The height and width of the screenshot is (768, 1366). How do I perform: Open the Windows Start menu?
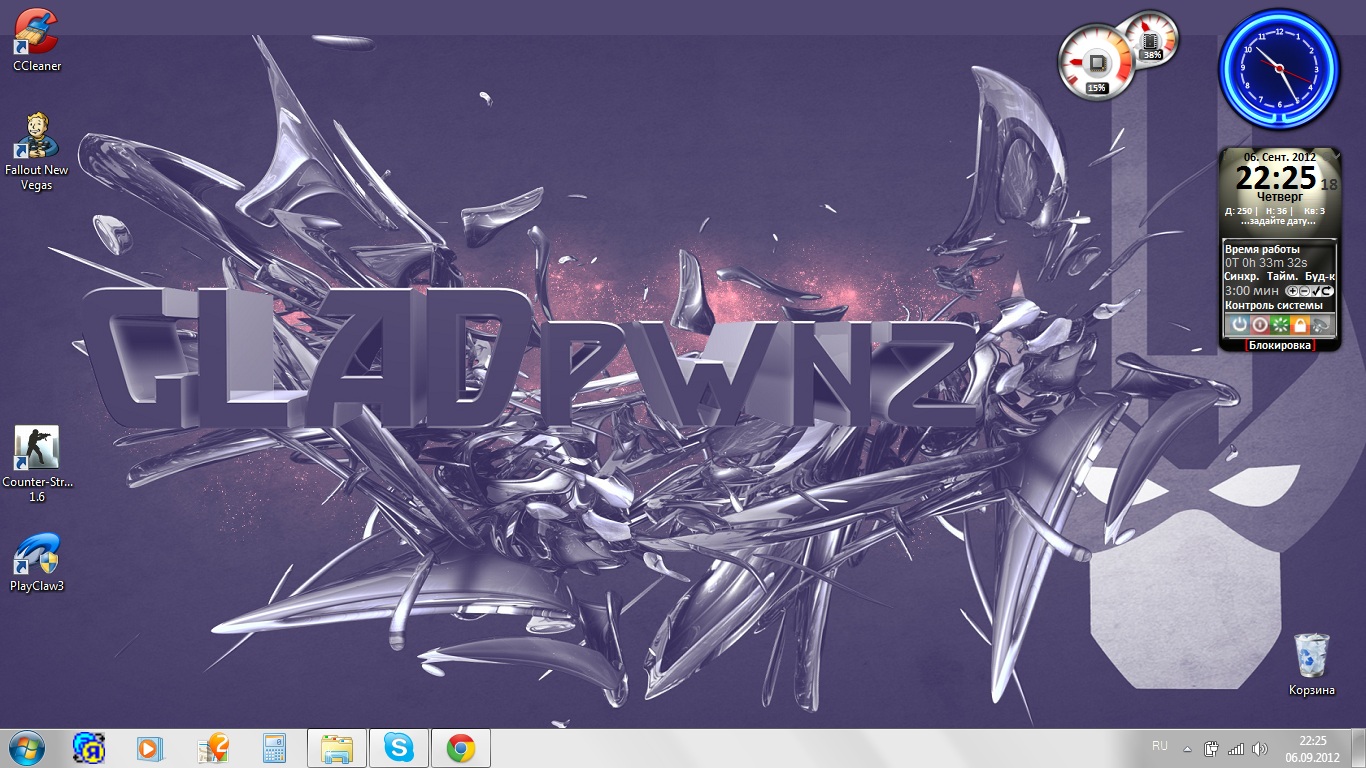pos(27,748)
